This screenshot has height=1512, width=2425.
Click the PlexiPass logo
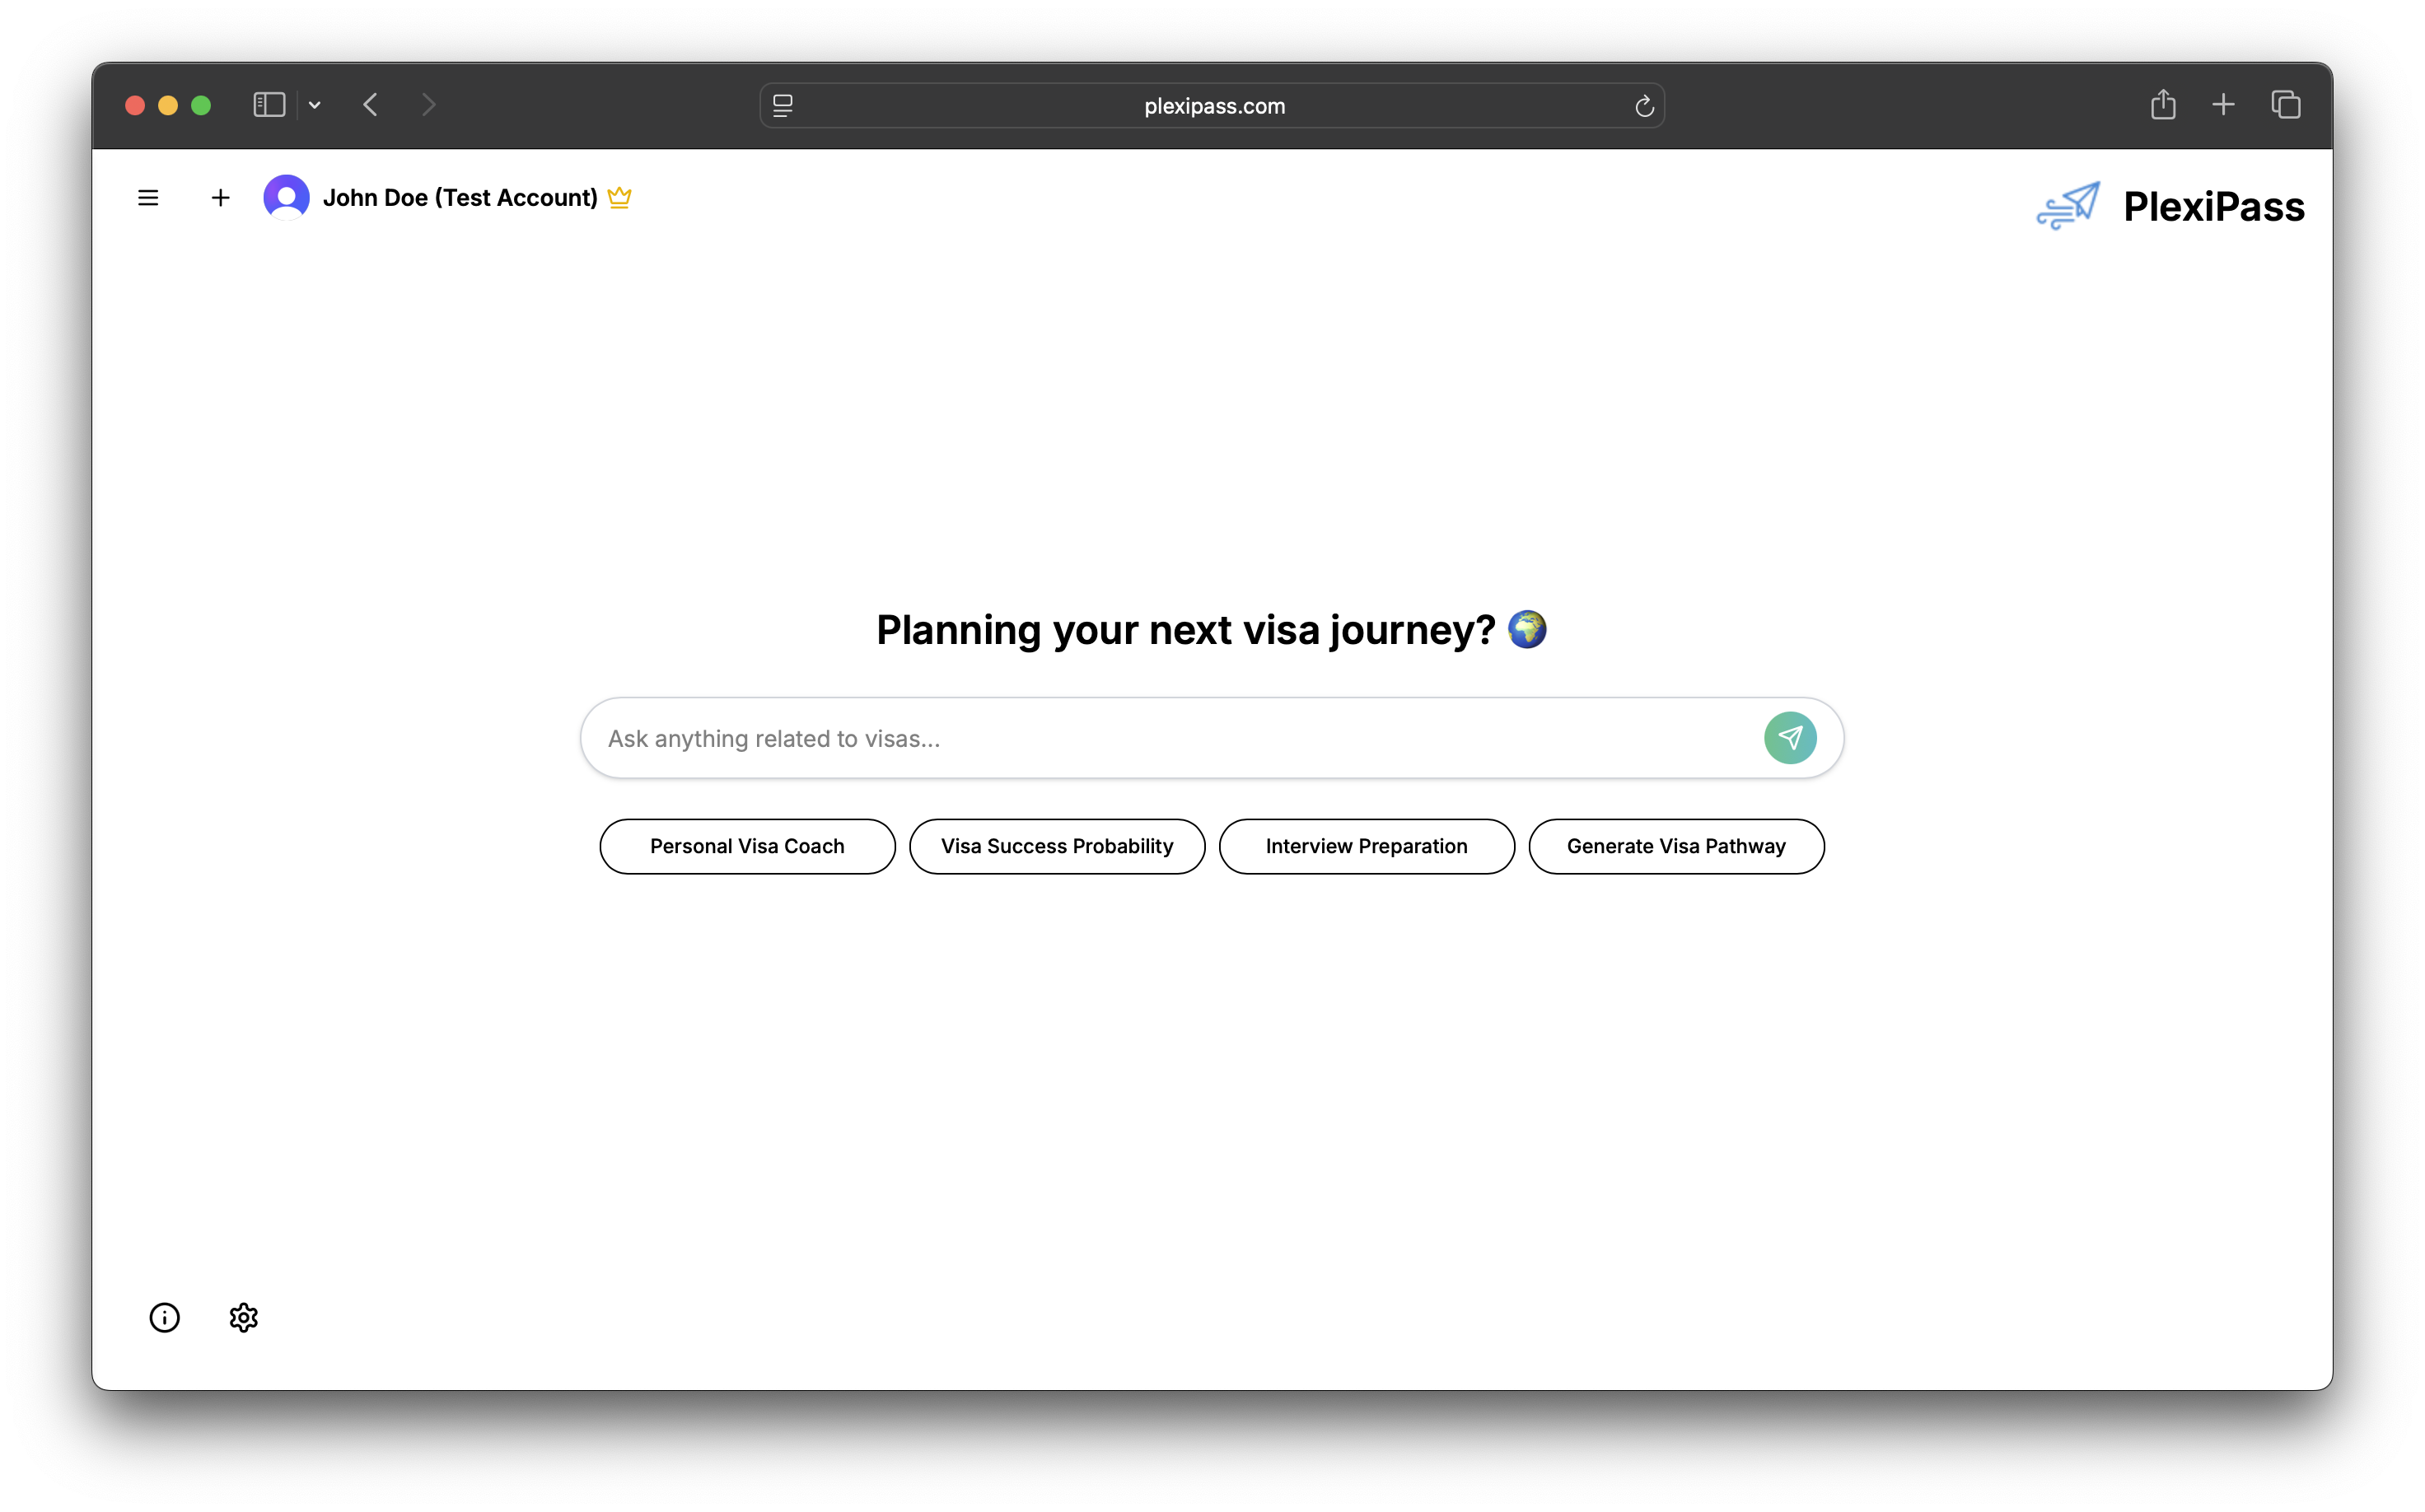(2170, 206)
